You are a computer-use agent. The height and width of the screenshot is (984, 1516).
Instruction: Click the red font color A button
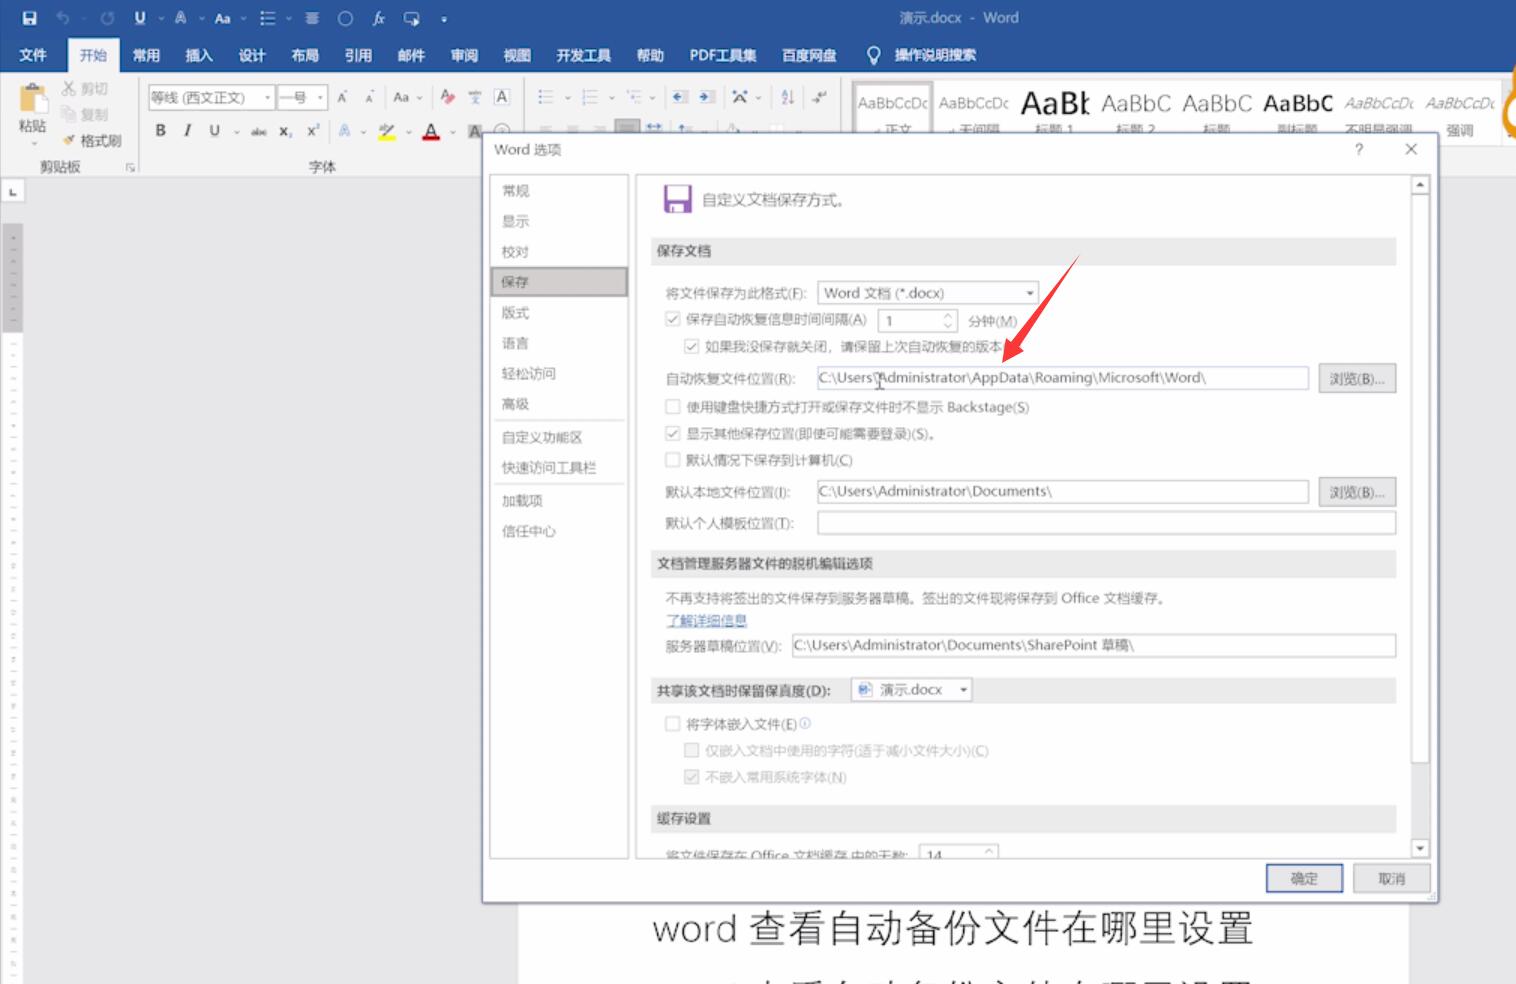pos(431,131)
